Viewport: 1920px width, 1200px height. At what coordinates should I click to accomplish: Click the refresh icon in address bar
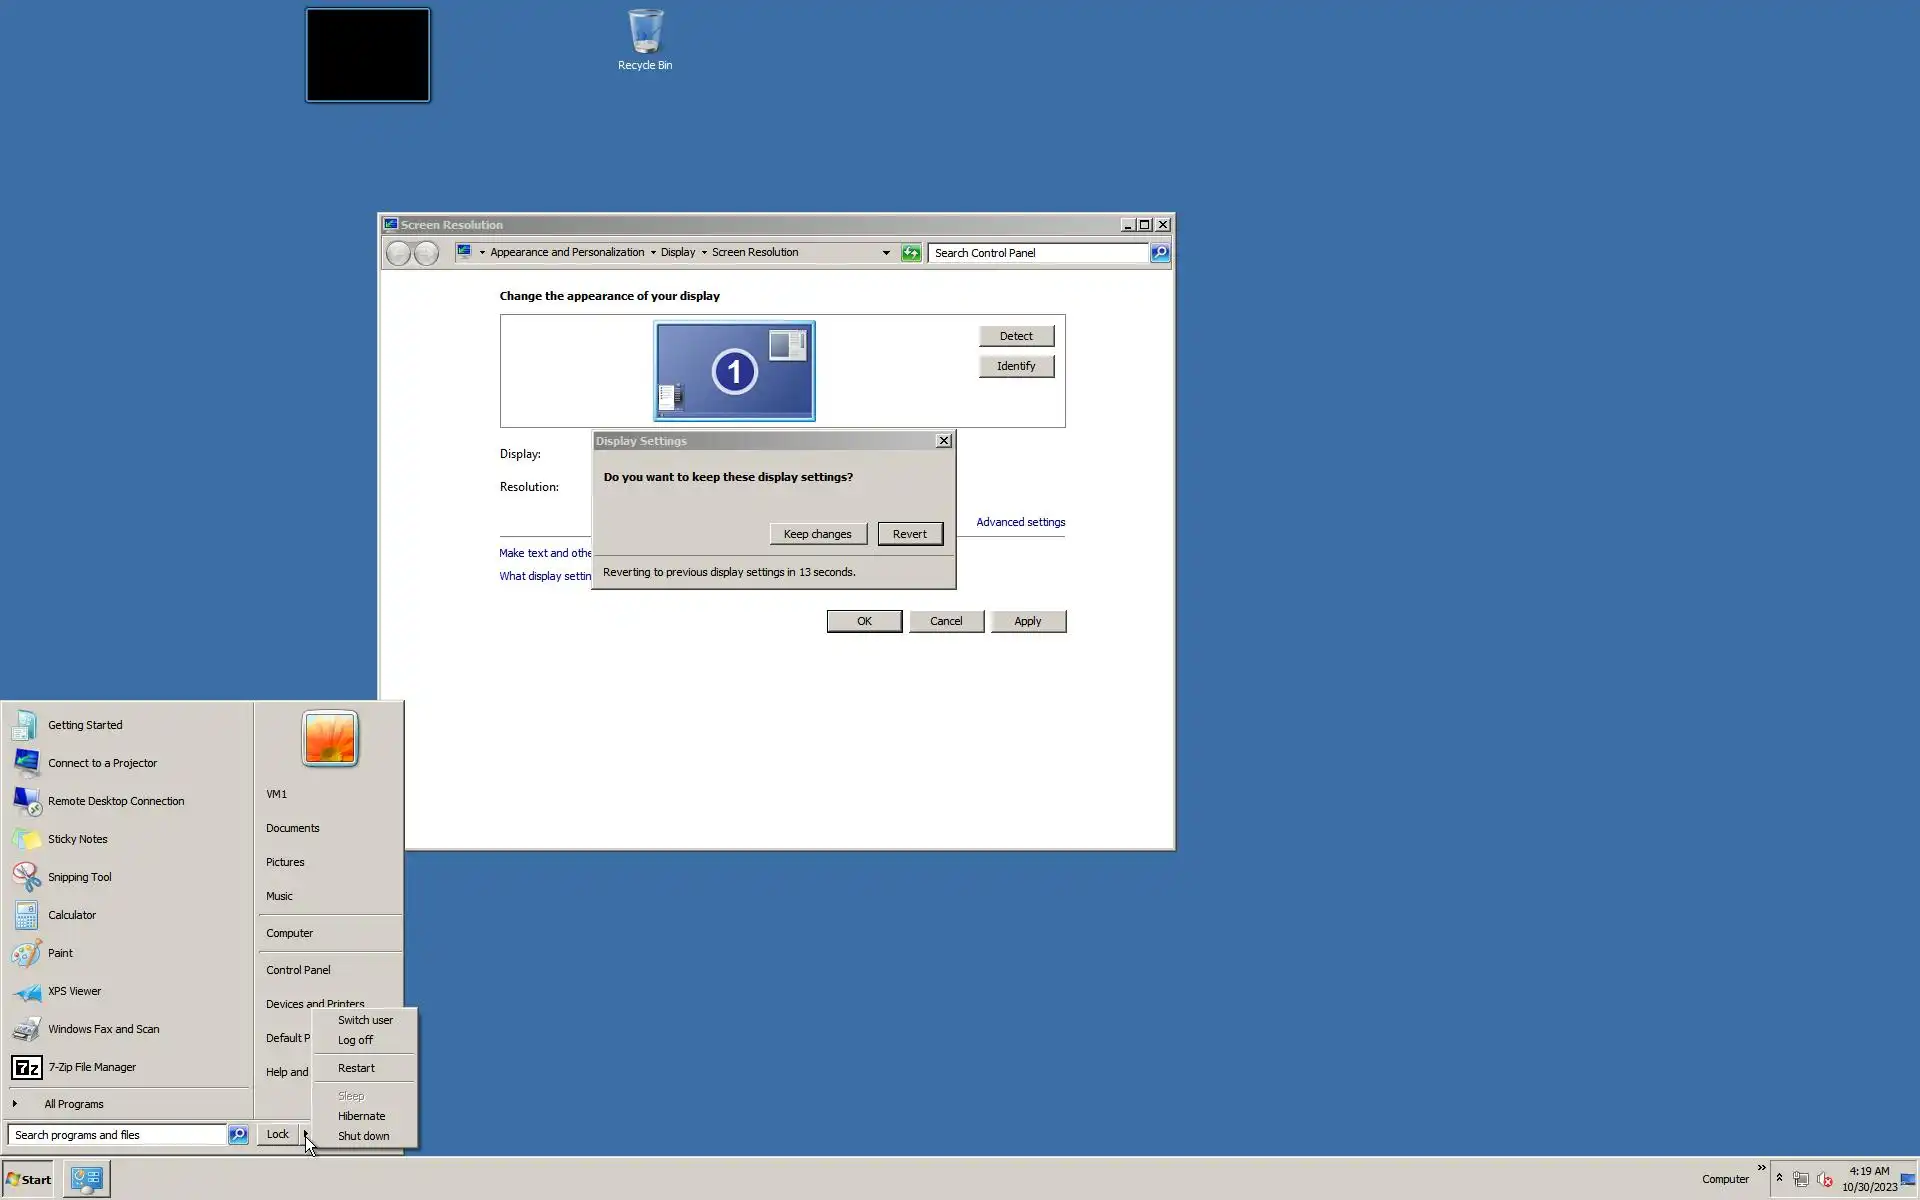(x=910, y=253)
